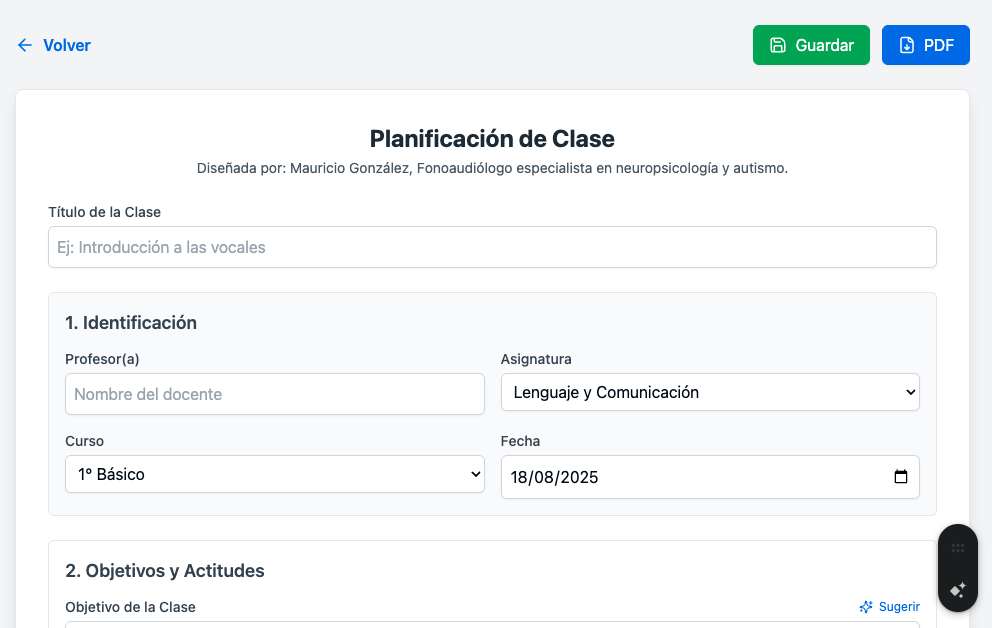Click the download icon in the PDF button
Screen dimensions: 992x628
tap(907, 45)
